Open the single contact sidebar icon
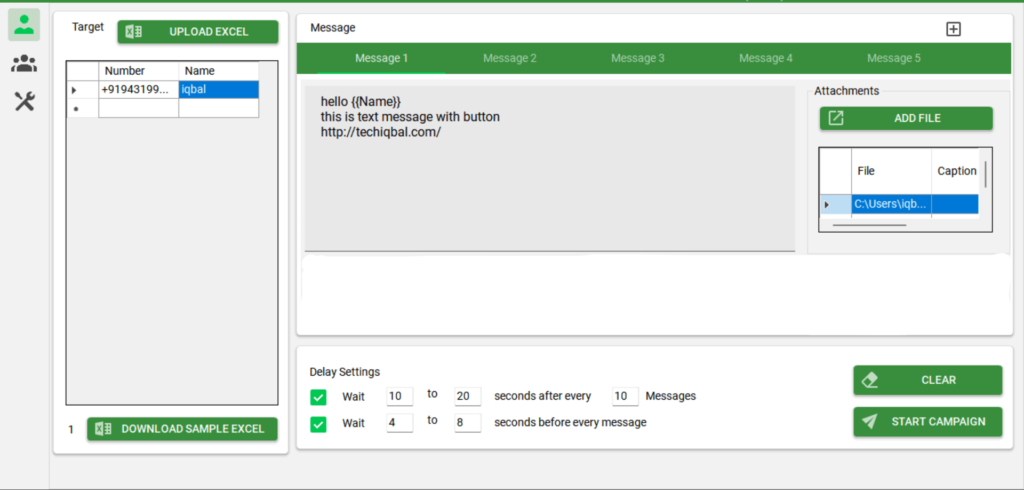This screenshot has width=1024, height=490. pos(24,26)
